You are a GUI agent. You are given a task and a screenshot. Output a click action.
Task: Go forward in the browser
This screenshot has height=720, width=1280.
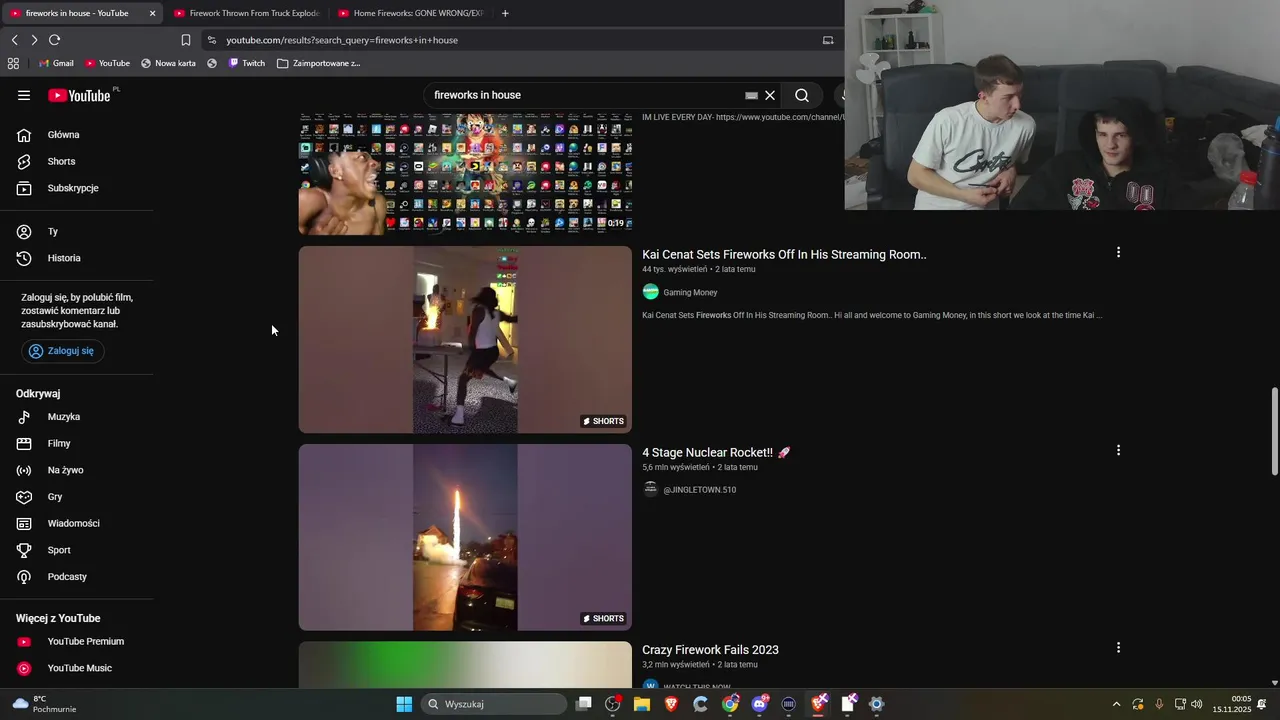point(34,40)
